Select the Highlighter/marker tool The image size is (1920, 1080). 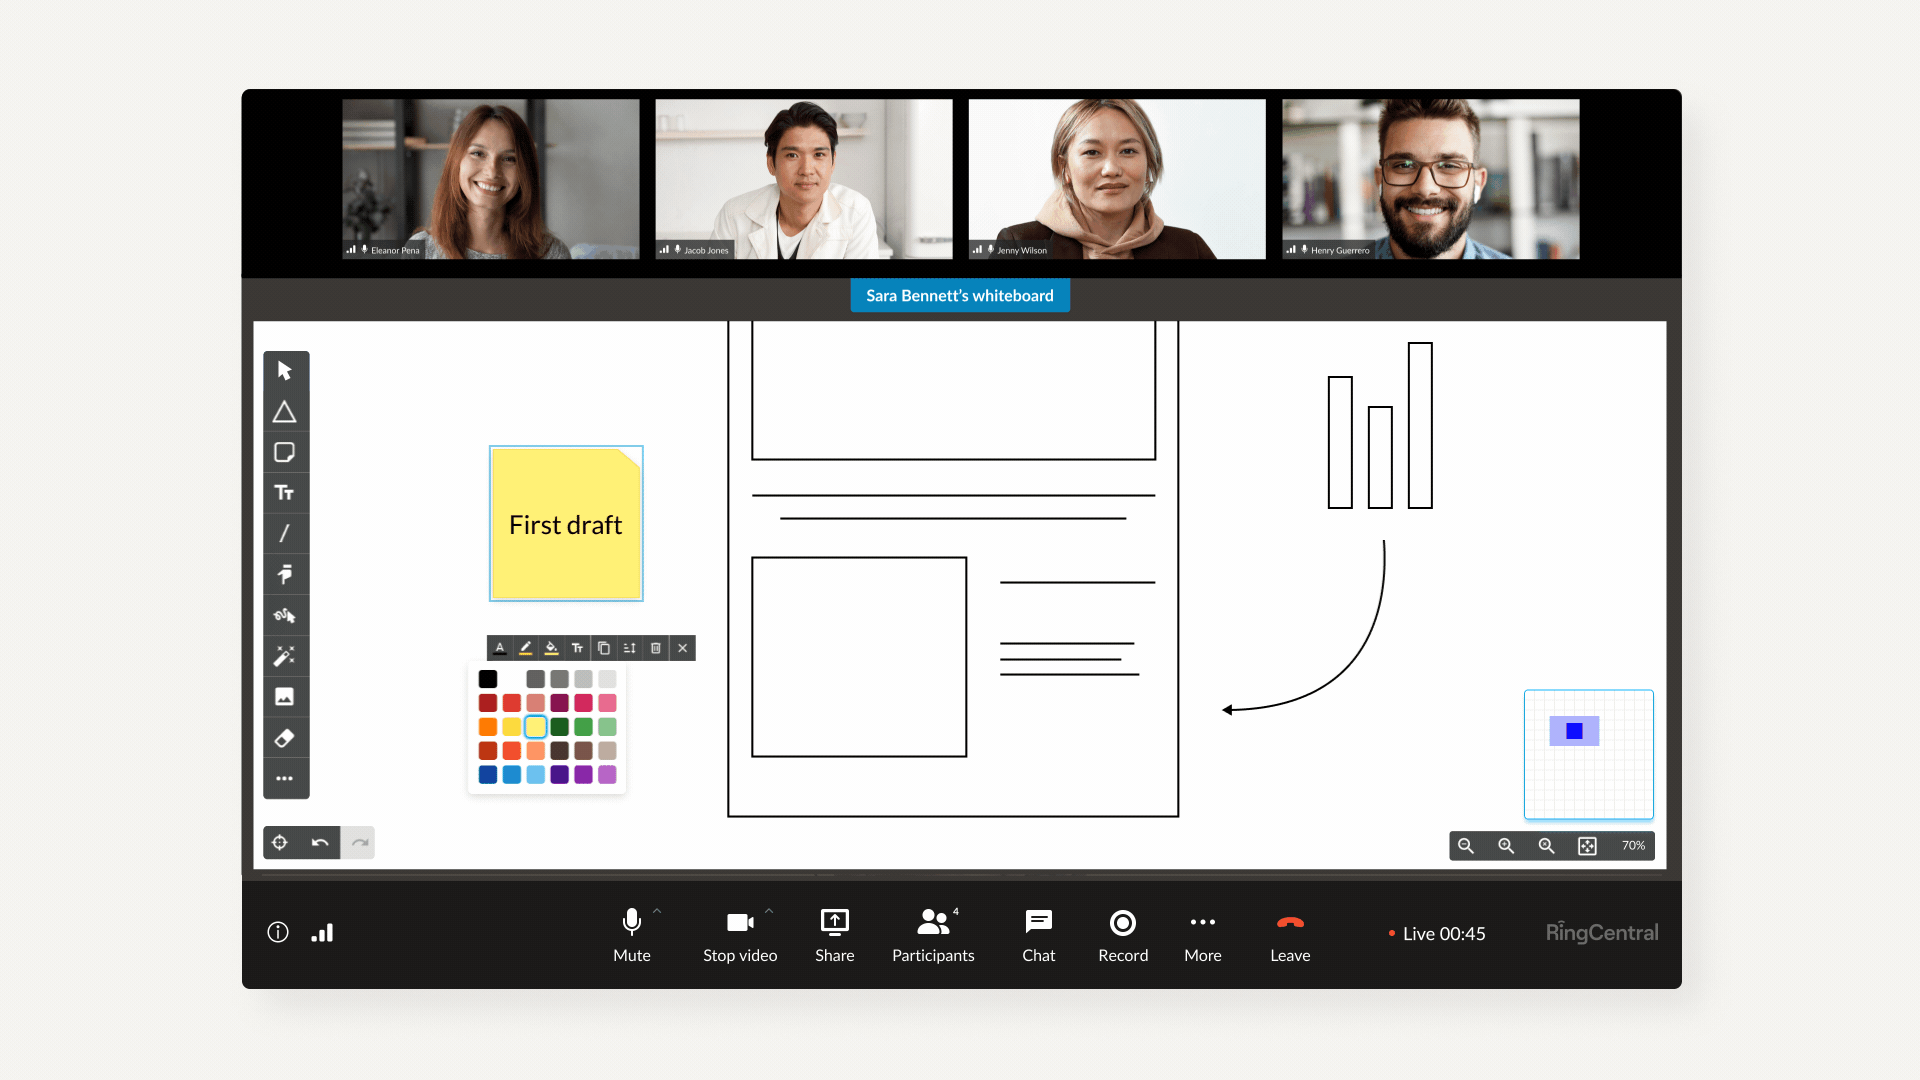285,574
